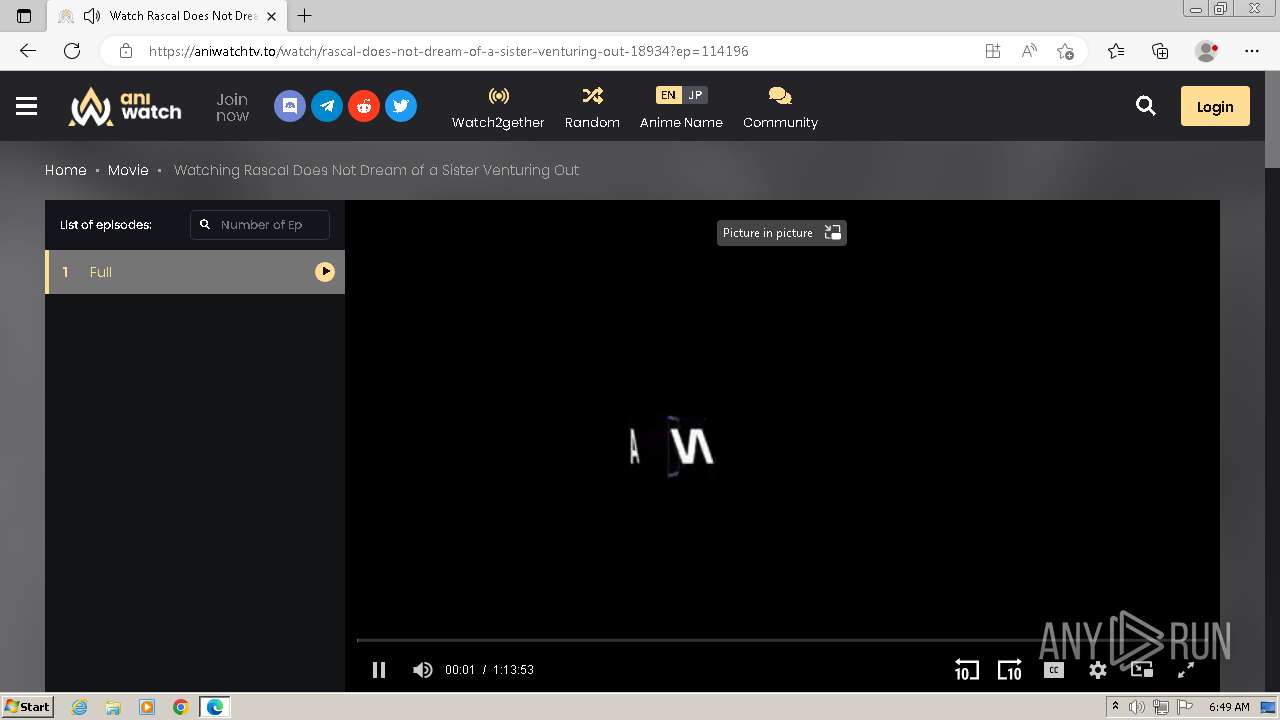
Task: Add this page to favorites
Action: click(1065, 51)
